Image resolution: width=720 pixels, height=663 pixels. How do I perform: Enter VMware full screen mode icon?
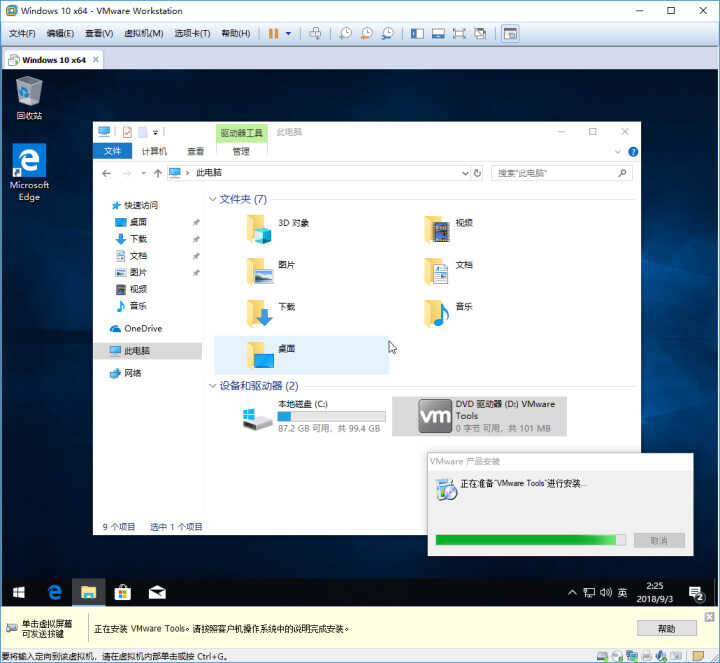click(x=459, y=34)
